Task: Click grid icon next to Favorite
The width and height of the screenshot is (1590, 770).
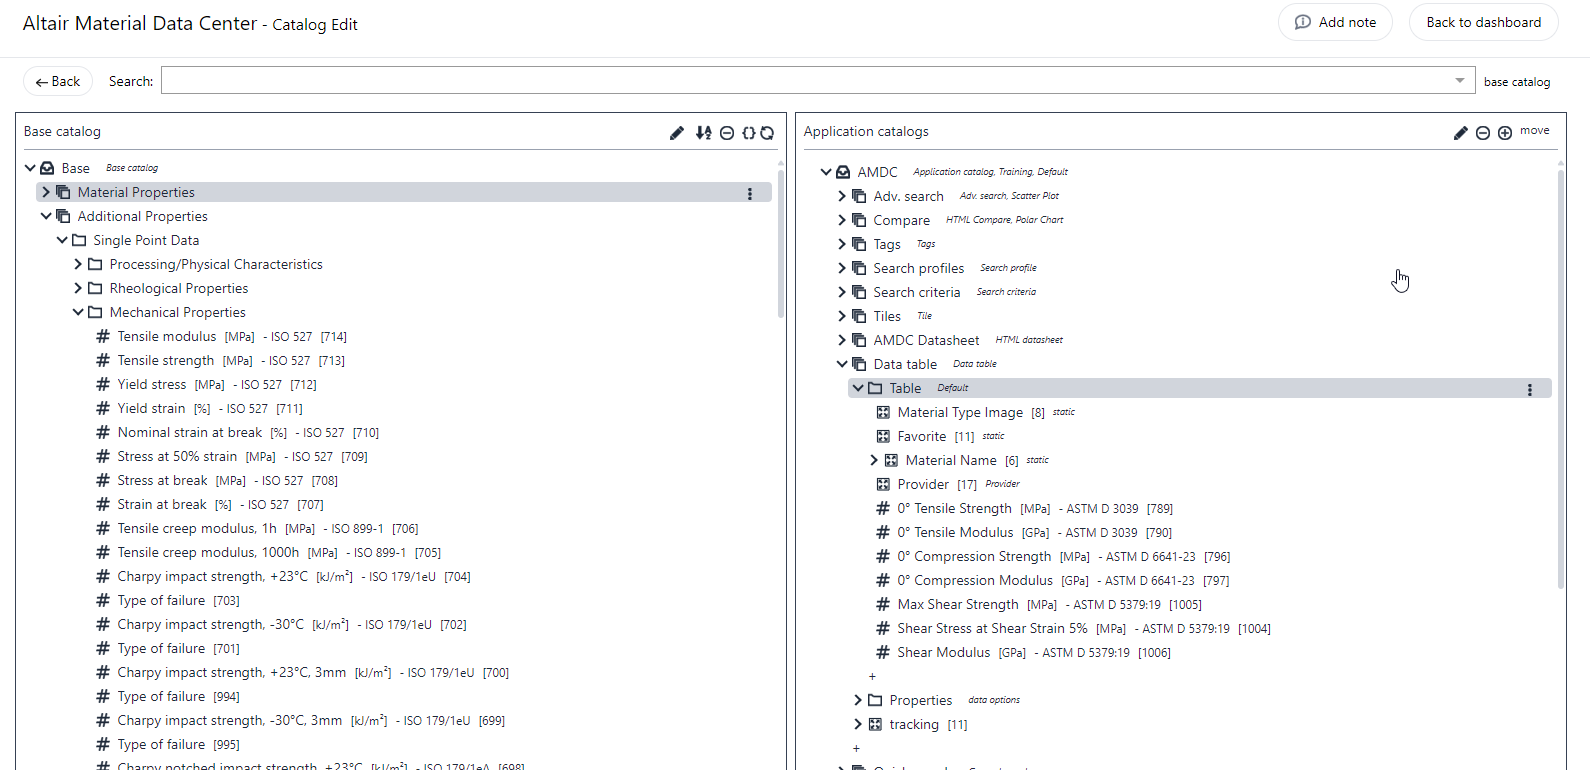Action: [883, 436]
